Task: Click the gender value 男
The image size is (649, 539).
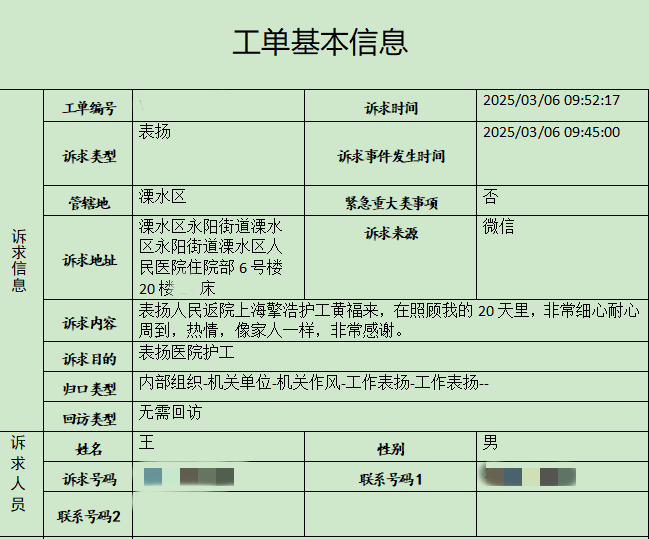Action: pos(490,443)
